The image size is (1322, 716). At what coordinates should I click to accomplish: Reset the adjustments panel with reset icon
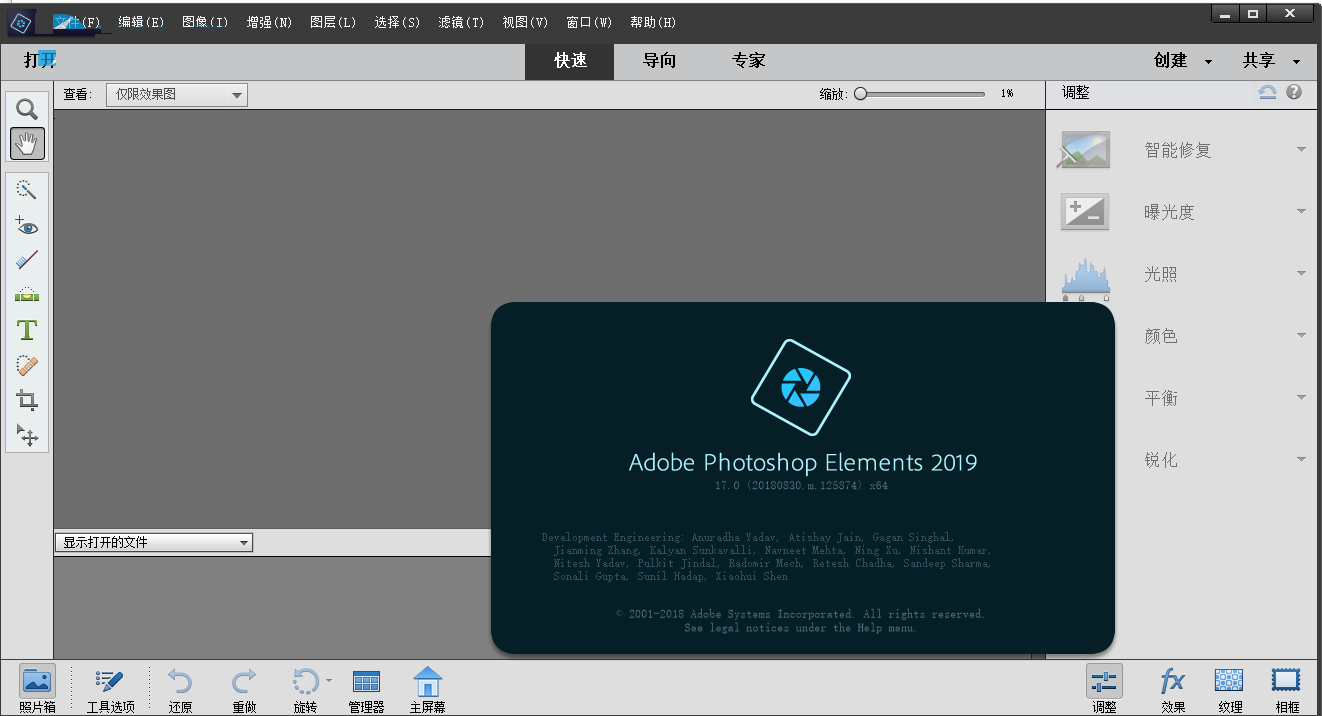(x=1267, y=92)
